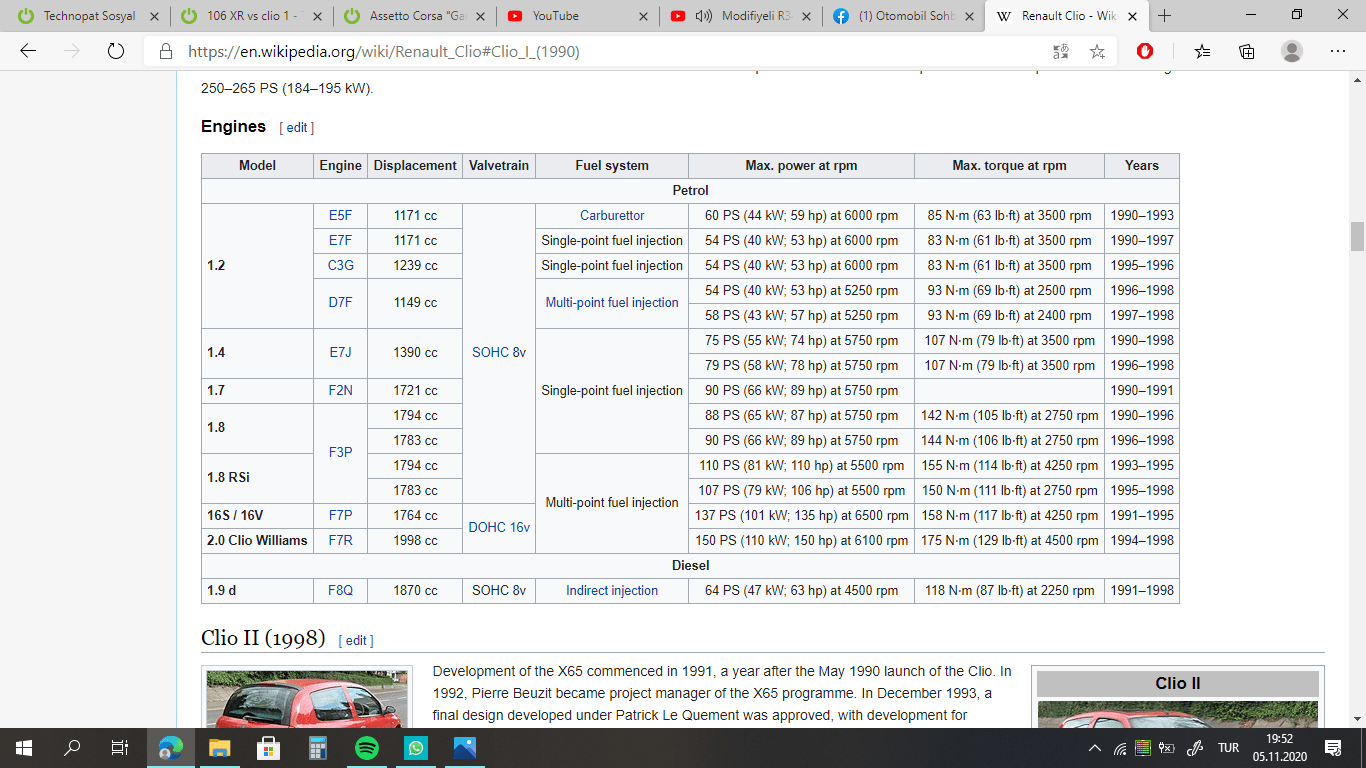
Task: Open File Explorer from the taskbar
Action: [x=220, y=747]
